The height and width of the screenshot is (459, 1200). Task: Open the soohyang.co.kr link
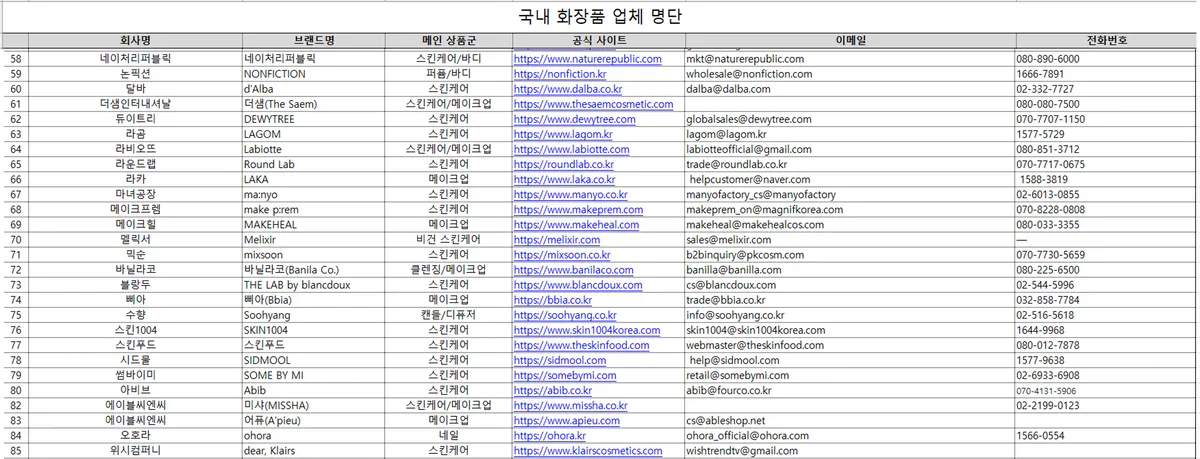567,315
